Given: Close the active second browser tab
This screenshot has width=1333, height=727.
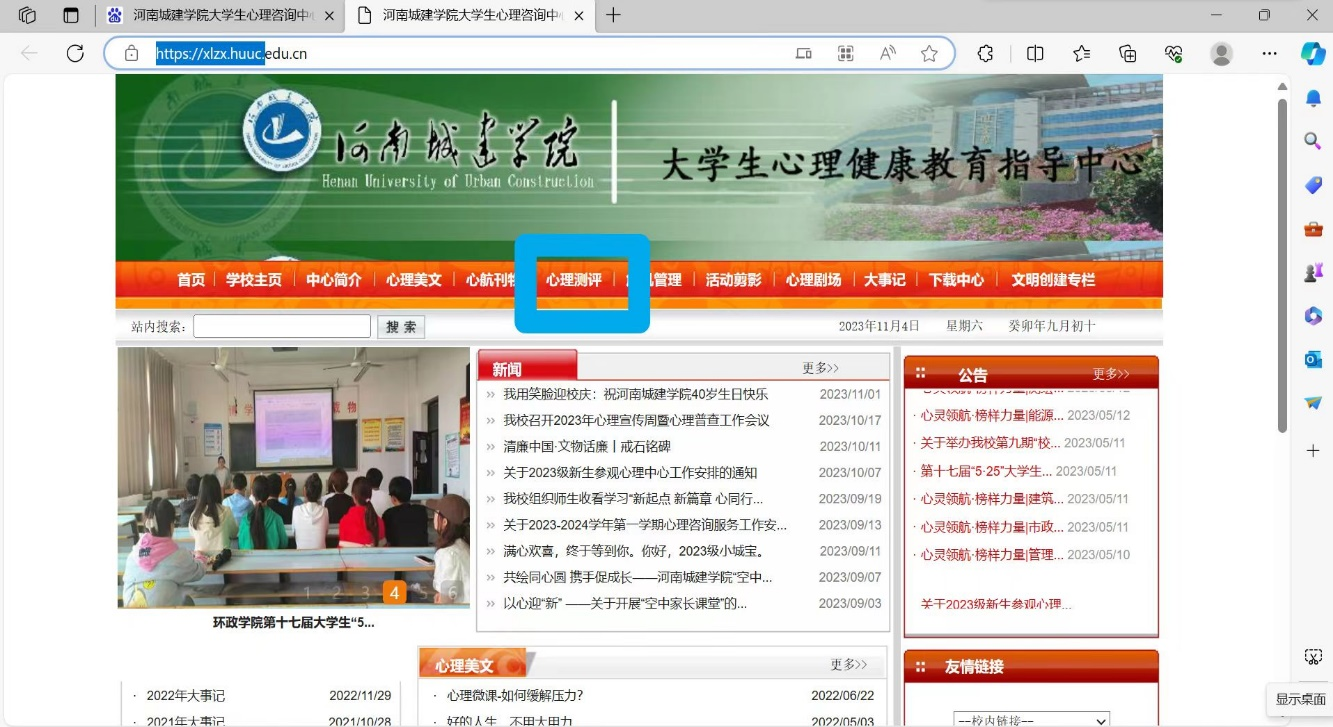Looking at the screenshot, I should point(579,15).
